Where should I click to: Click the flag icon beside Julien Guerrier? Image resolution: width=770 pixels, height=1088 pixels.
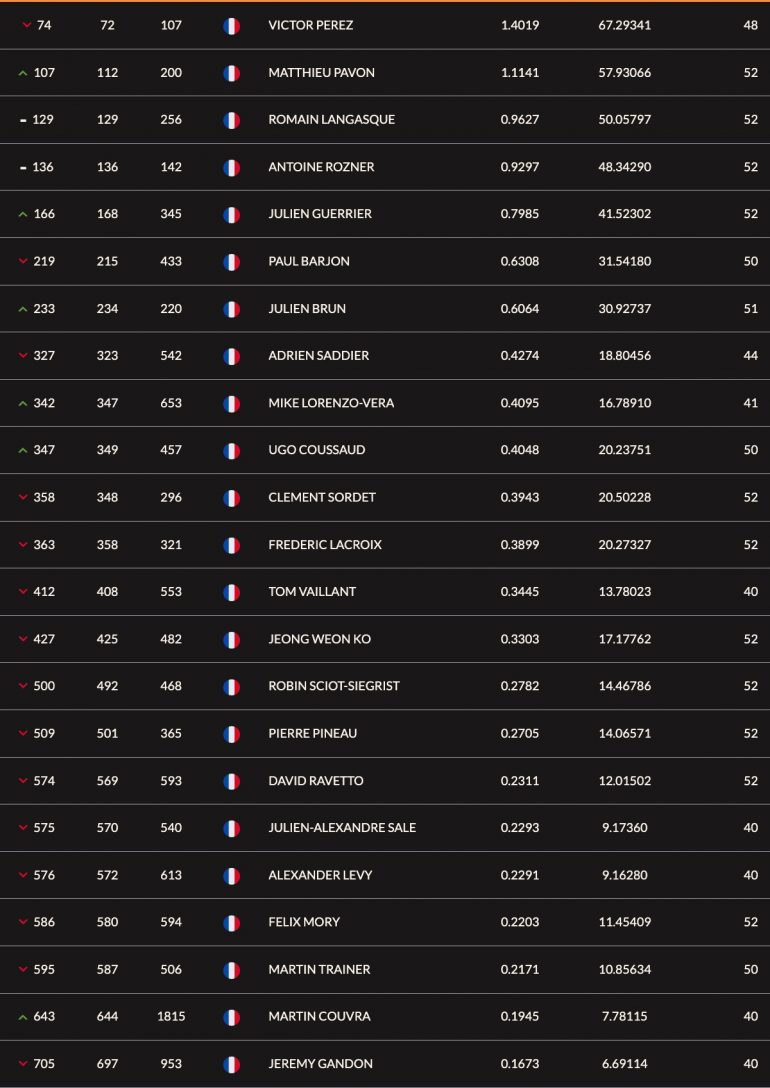232,215
